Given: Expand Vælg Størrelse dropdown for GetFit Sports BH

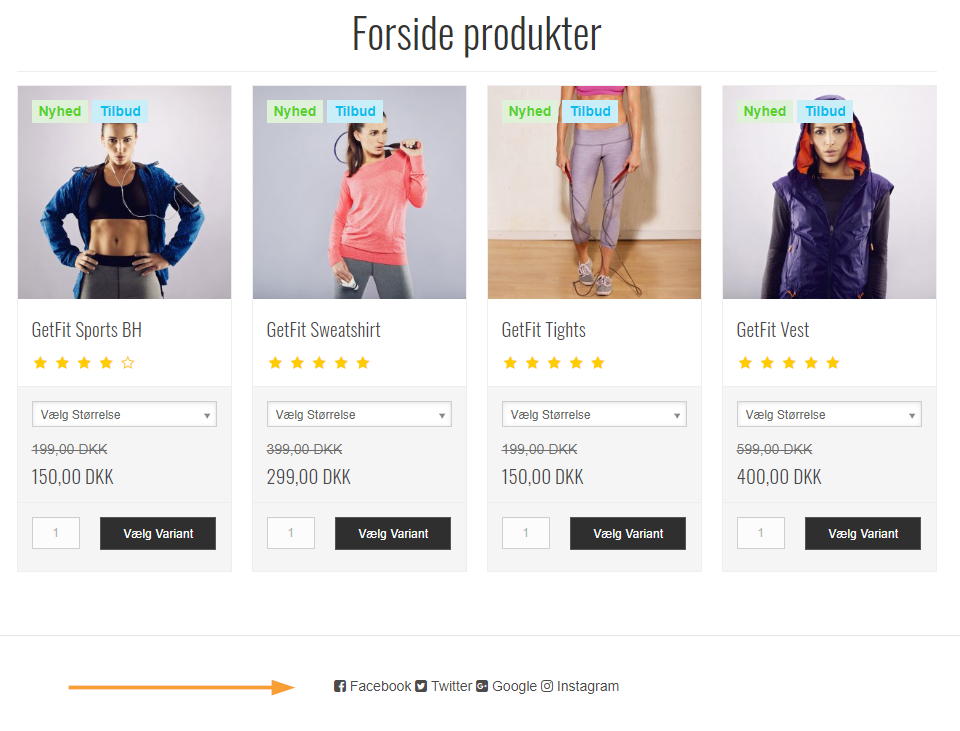Looking at the screenshot, I should point(124,414).
